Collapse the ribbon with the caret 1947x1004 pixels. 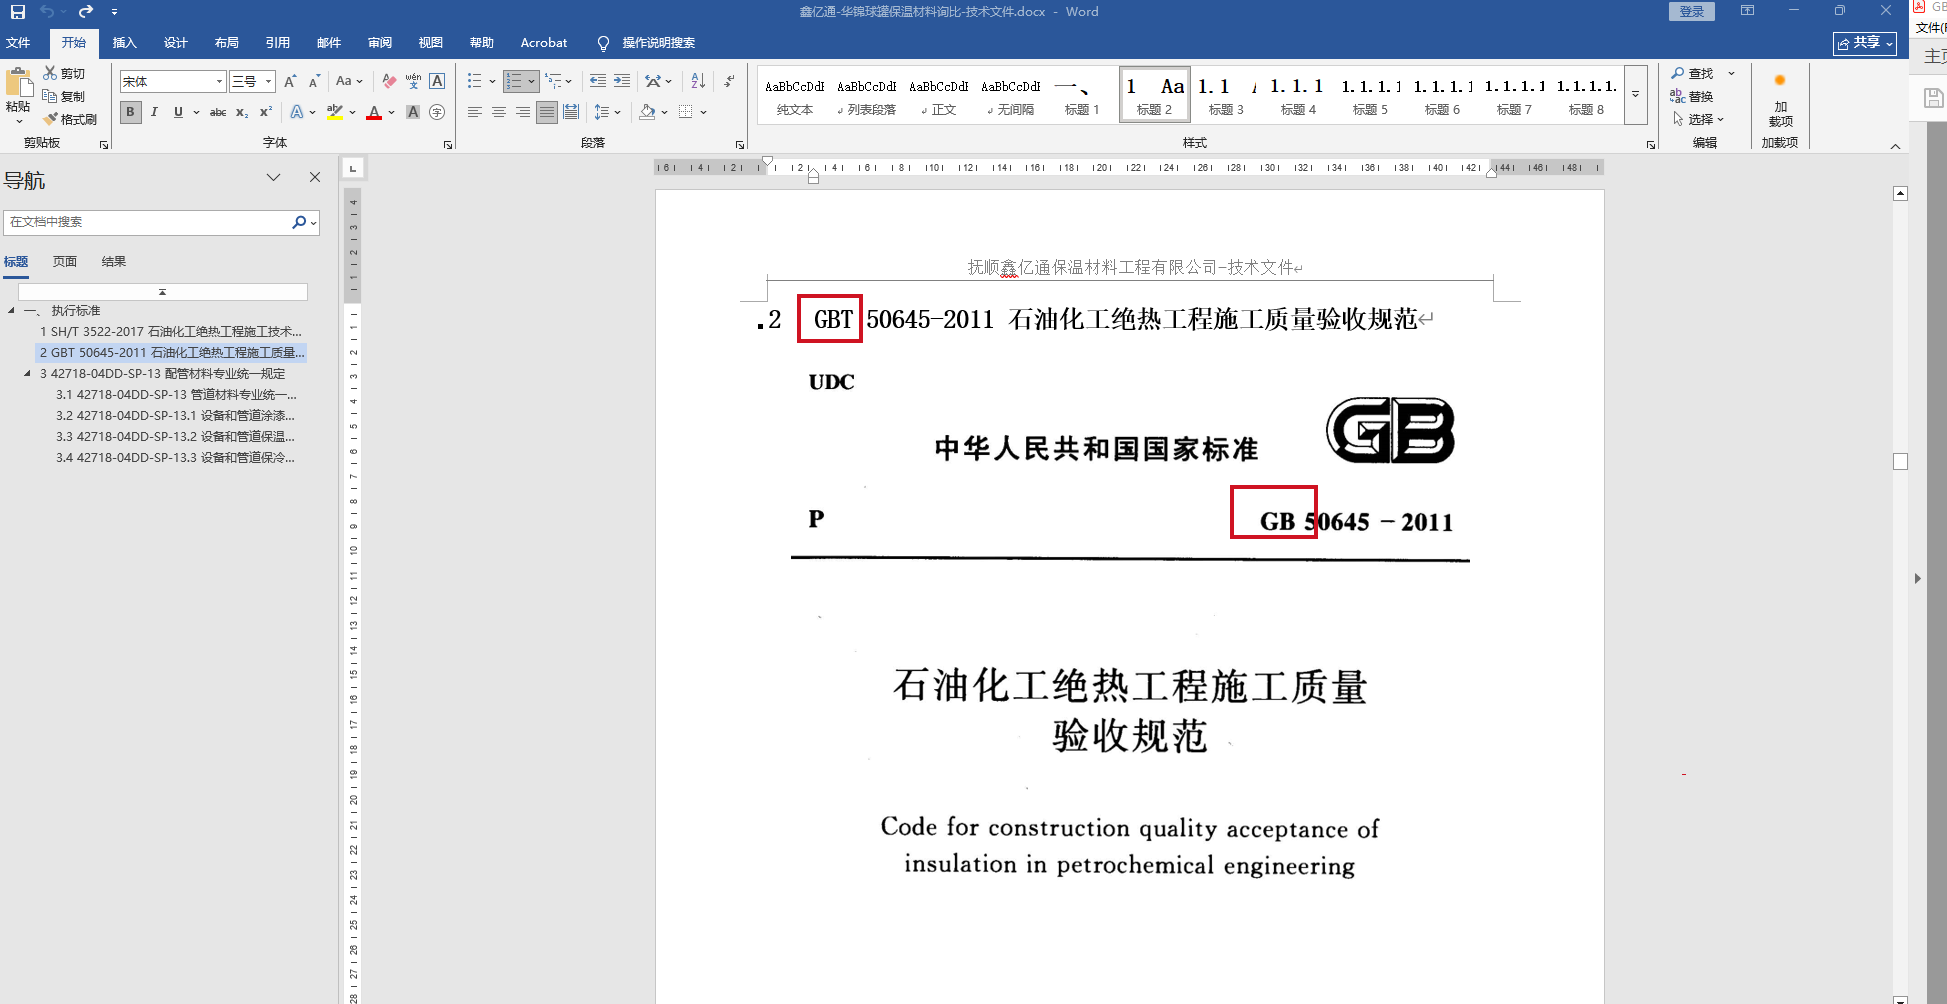[1895, 146]
